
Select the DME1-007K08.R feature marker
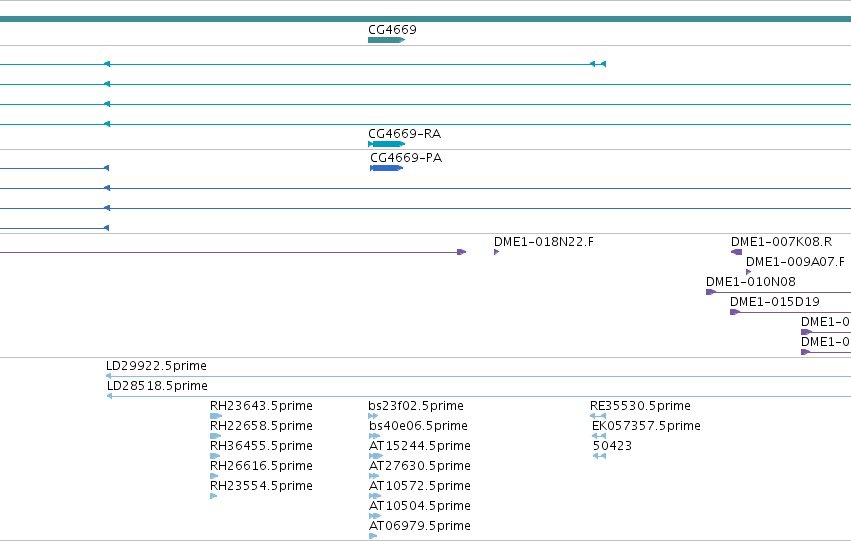tap(736, 252)
